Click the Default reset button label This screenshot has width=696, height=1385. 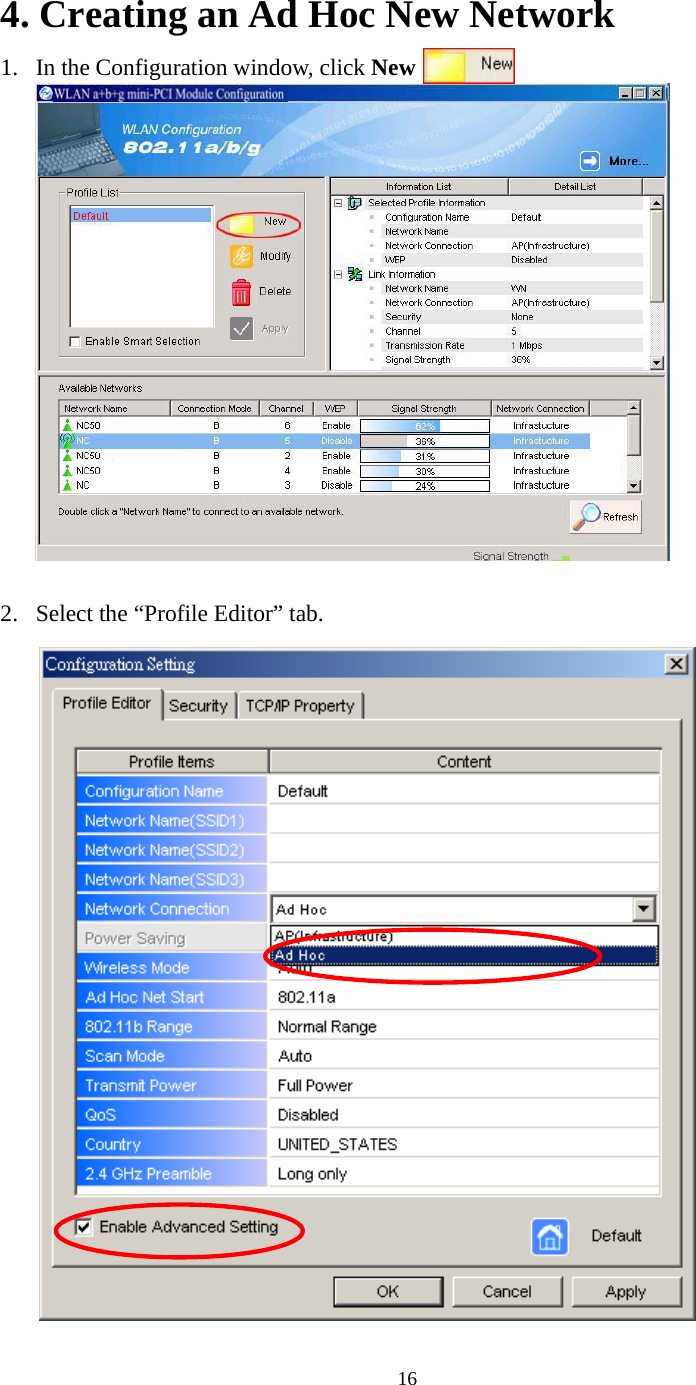(616, 1236)
